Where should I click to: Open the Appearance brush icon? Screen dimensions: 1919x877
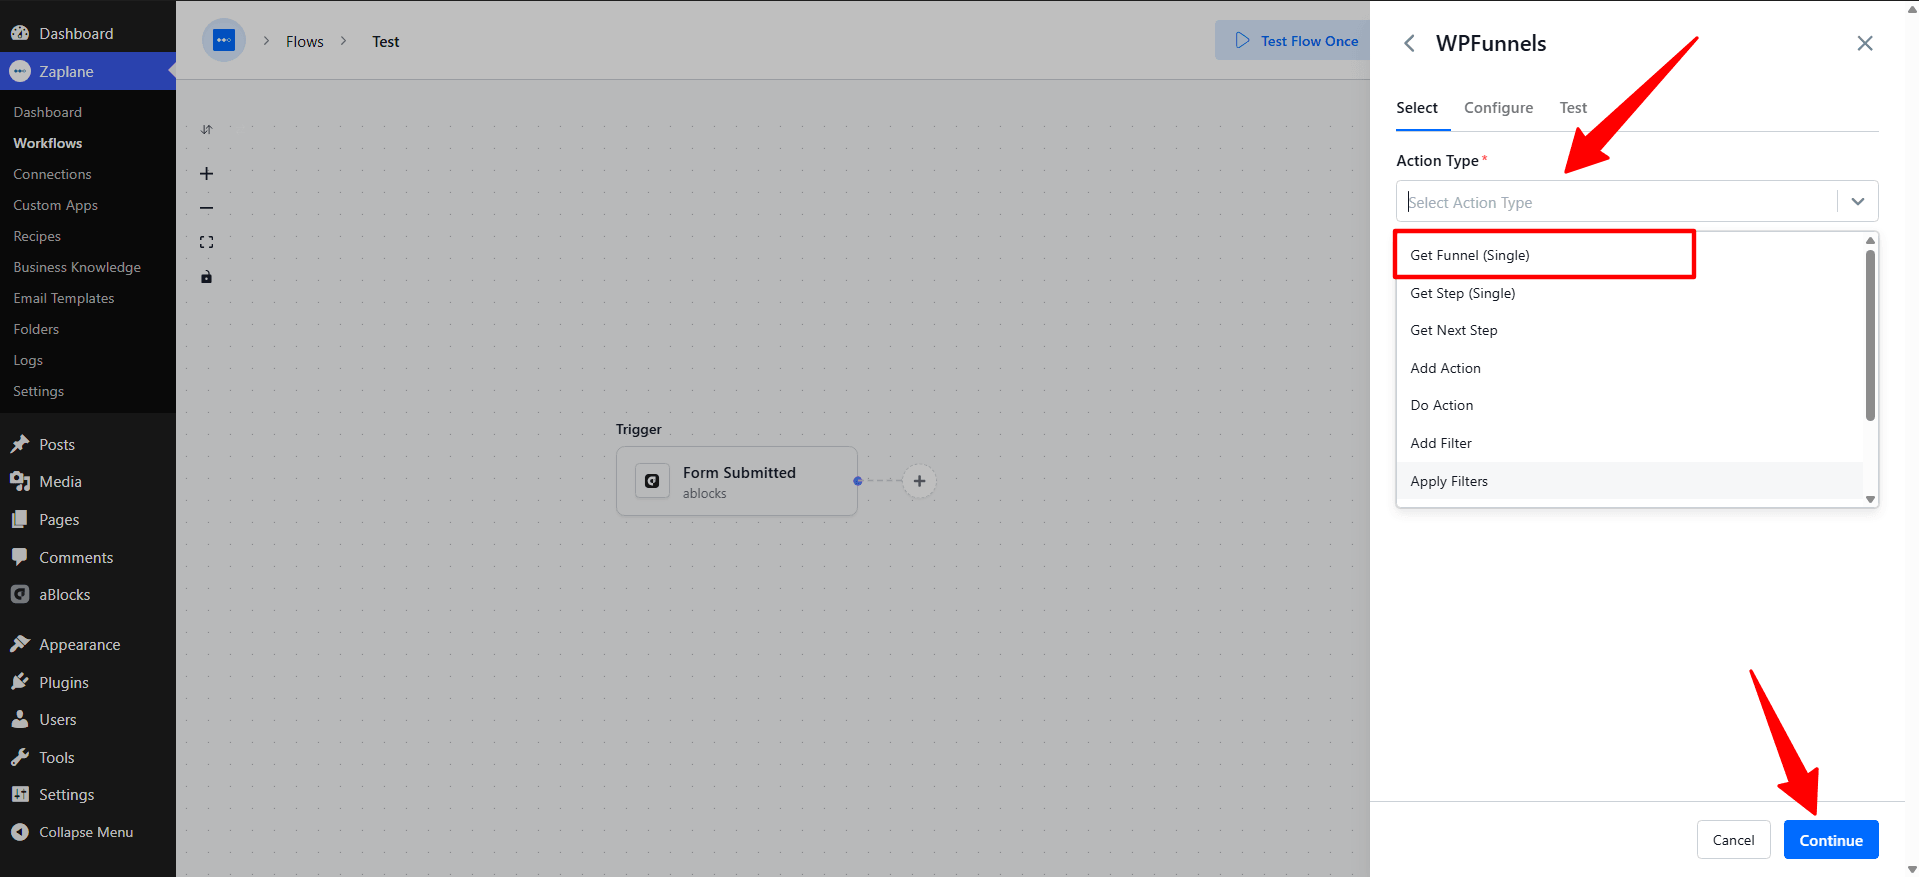20,644
